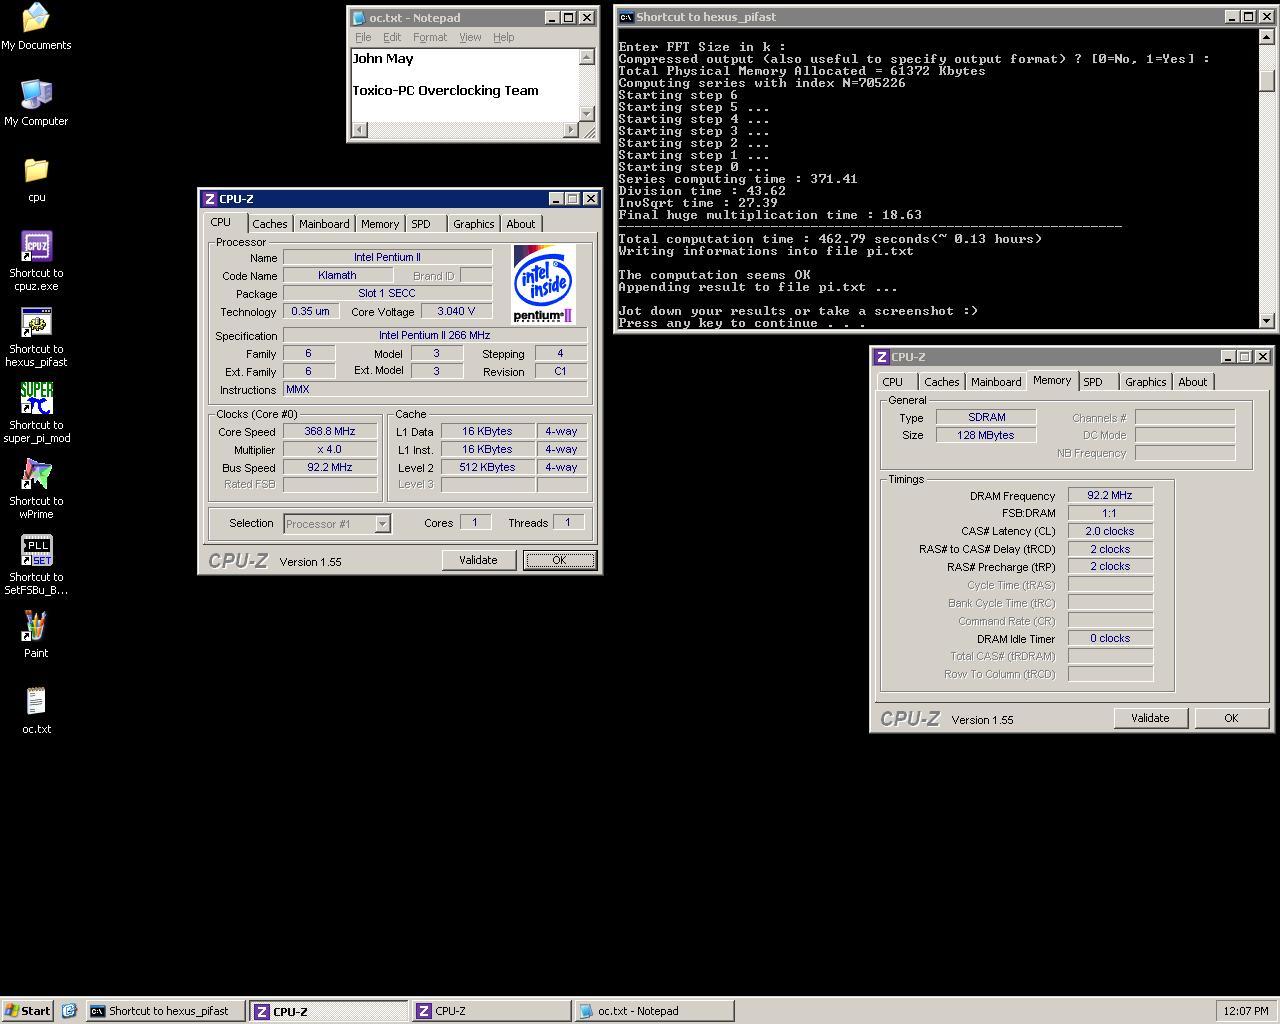This screenshot has width=1280, height=1024.
Task: Open the cpu folder on desktop
Action: click(36, 179)
